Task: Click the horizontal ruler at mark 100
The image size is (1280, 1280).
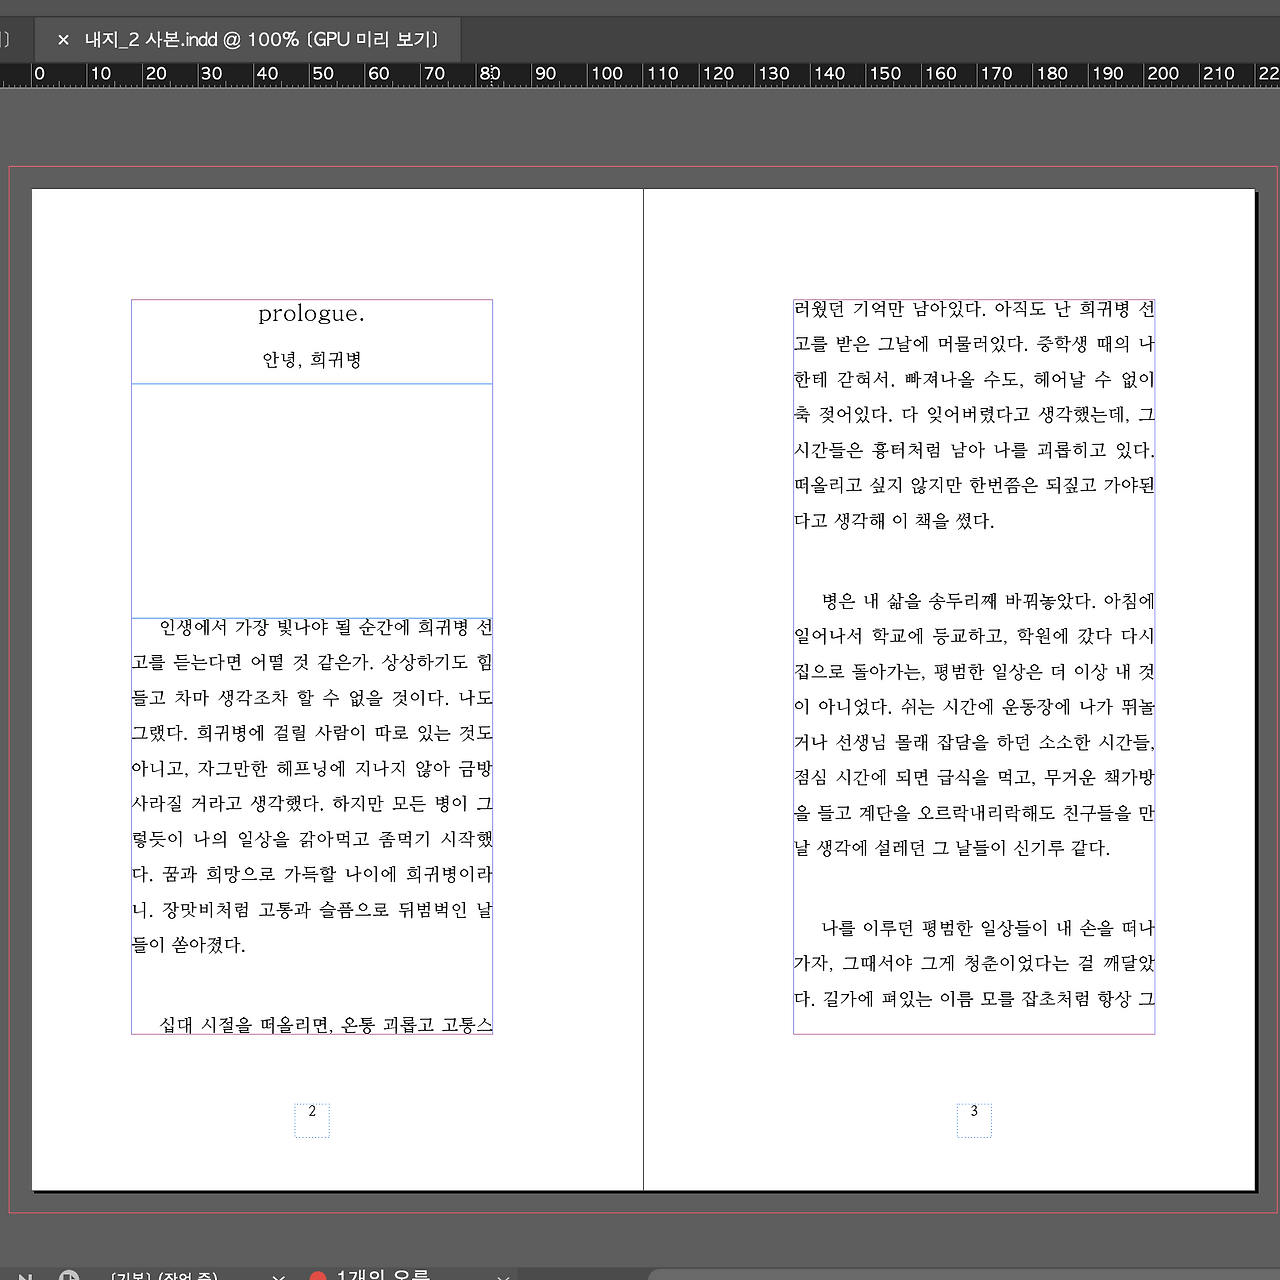Action: (x=607, y=74)
